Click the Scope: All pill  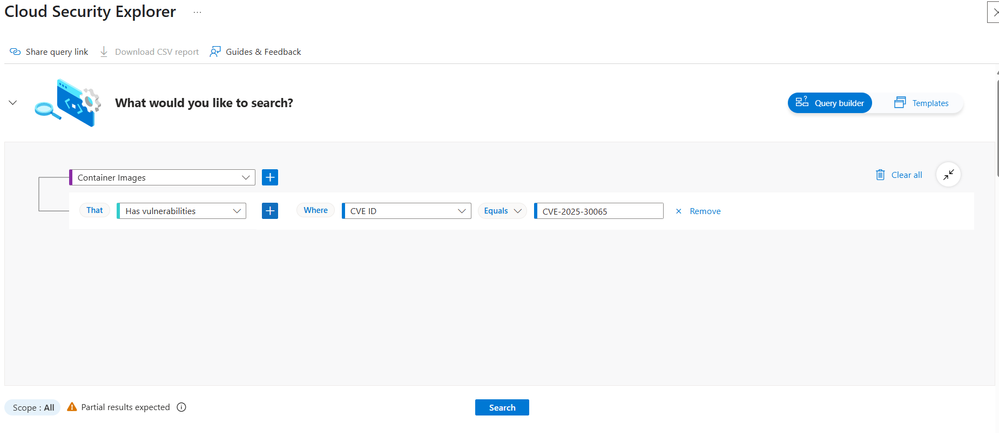[x=32, y=408]
